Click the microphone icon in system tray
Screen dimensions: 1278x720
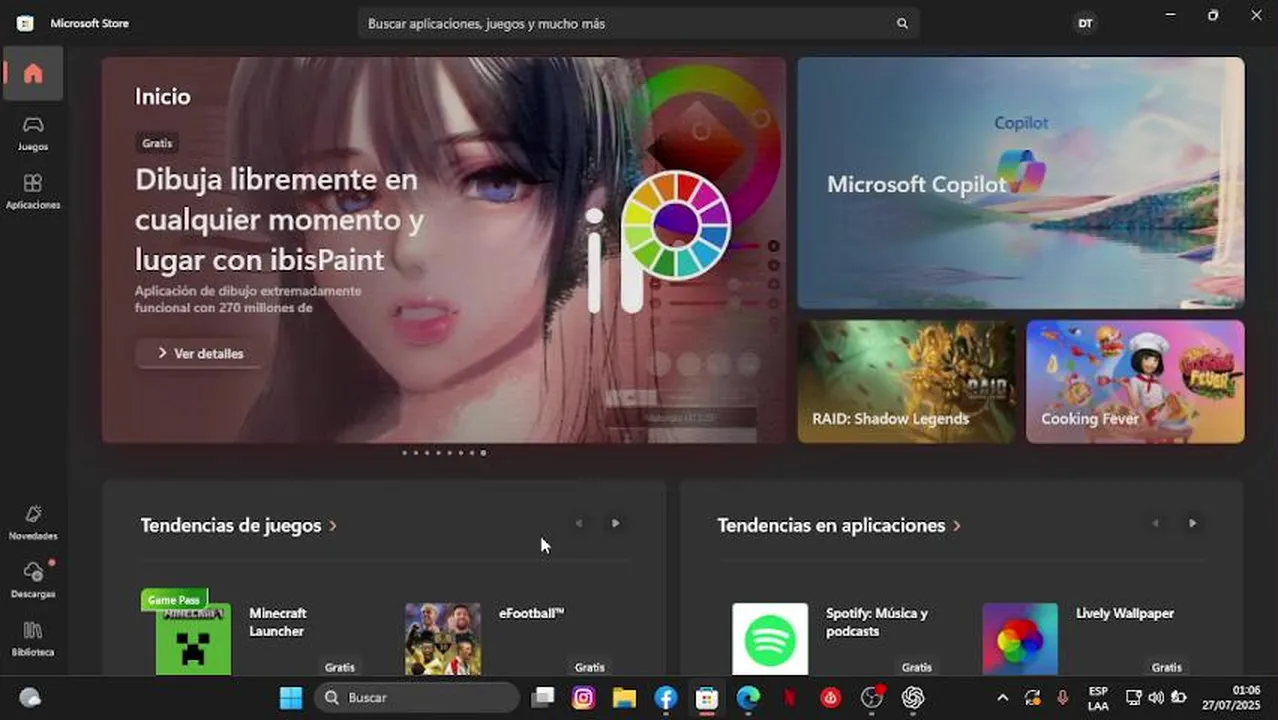coord(1062,697)
